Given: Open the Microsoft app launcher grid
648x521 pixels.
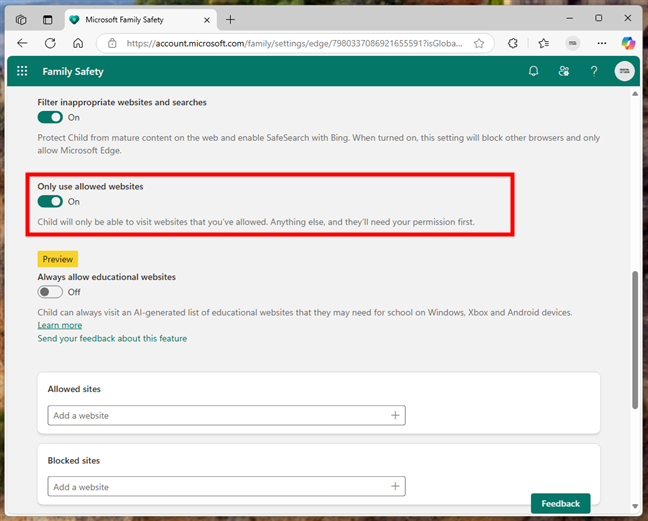Looking at the screenshot, I should coord(22,71).
